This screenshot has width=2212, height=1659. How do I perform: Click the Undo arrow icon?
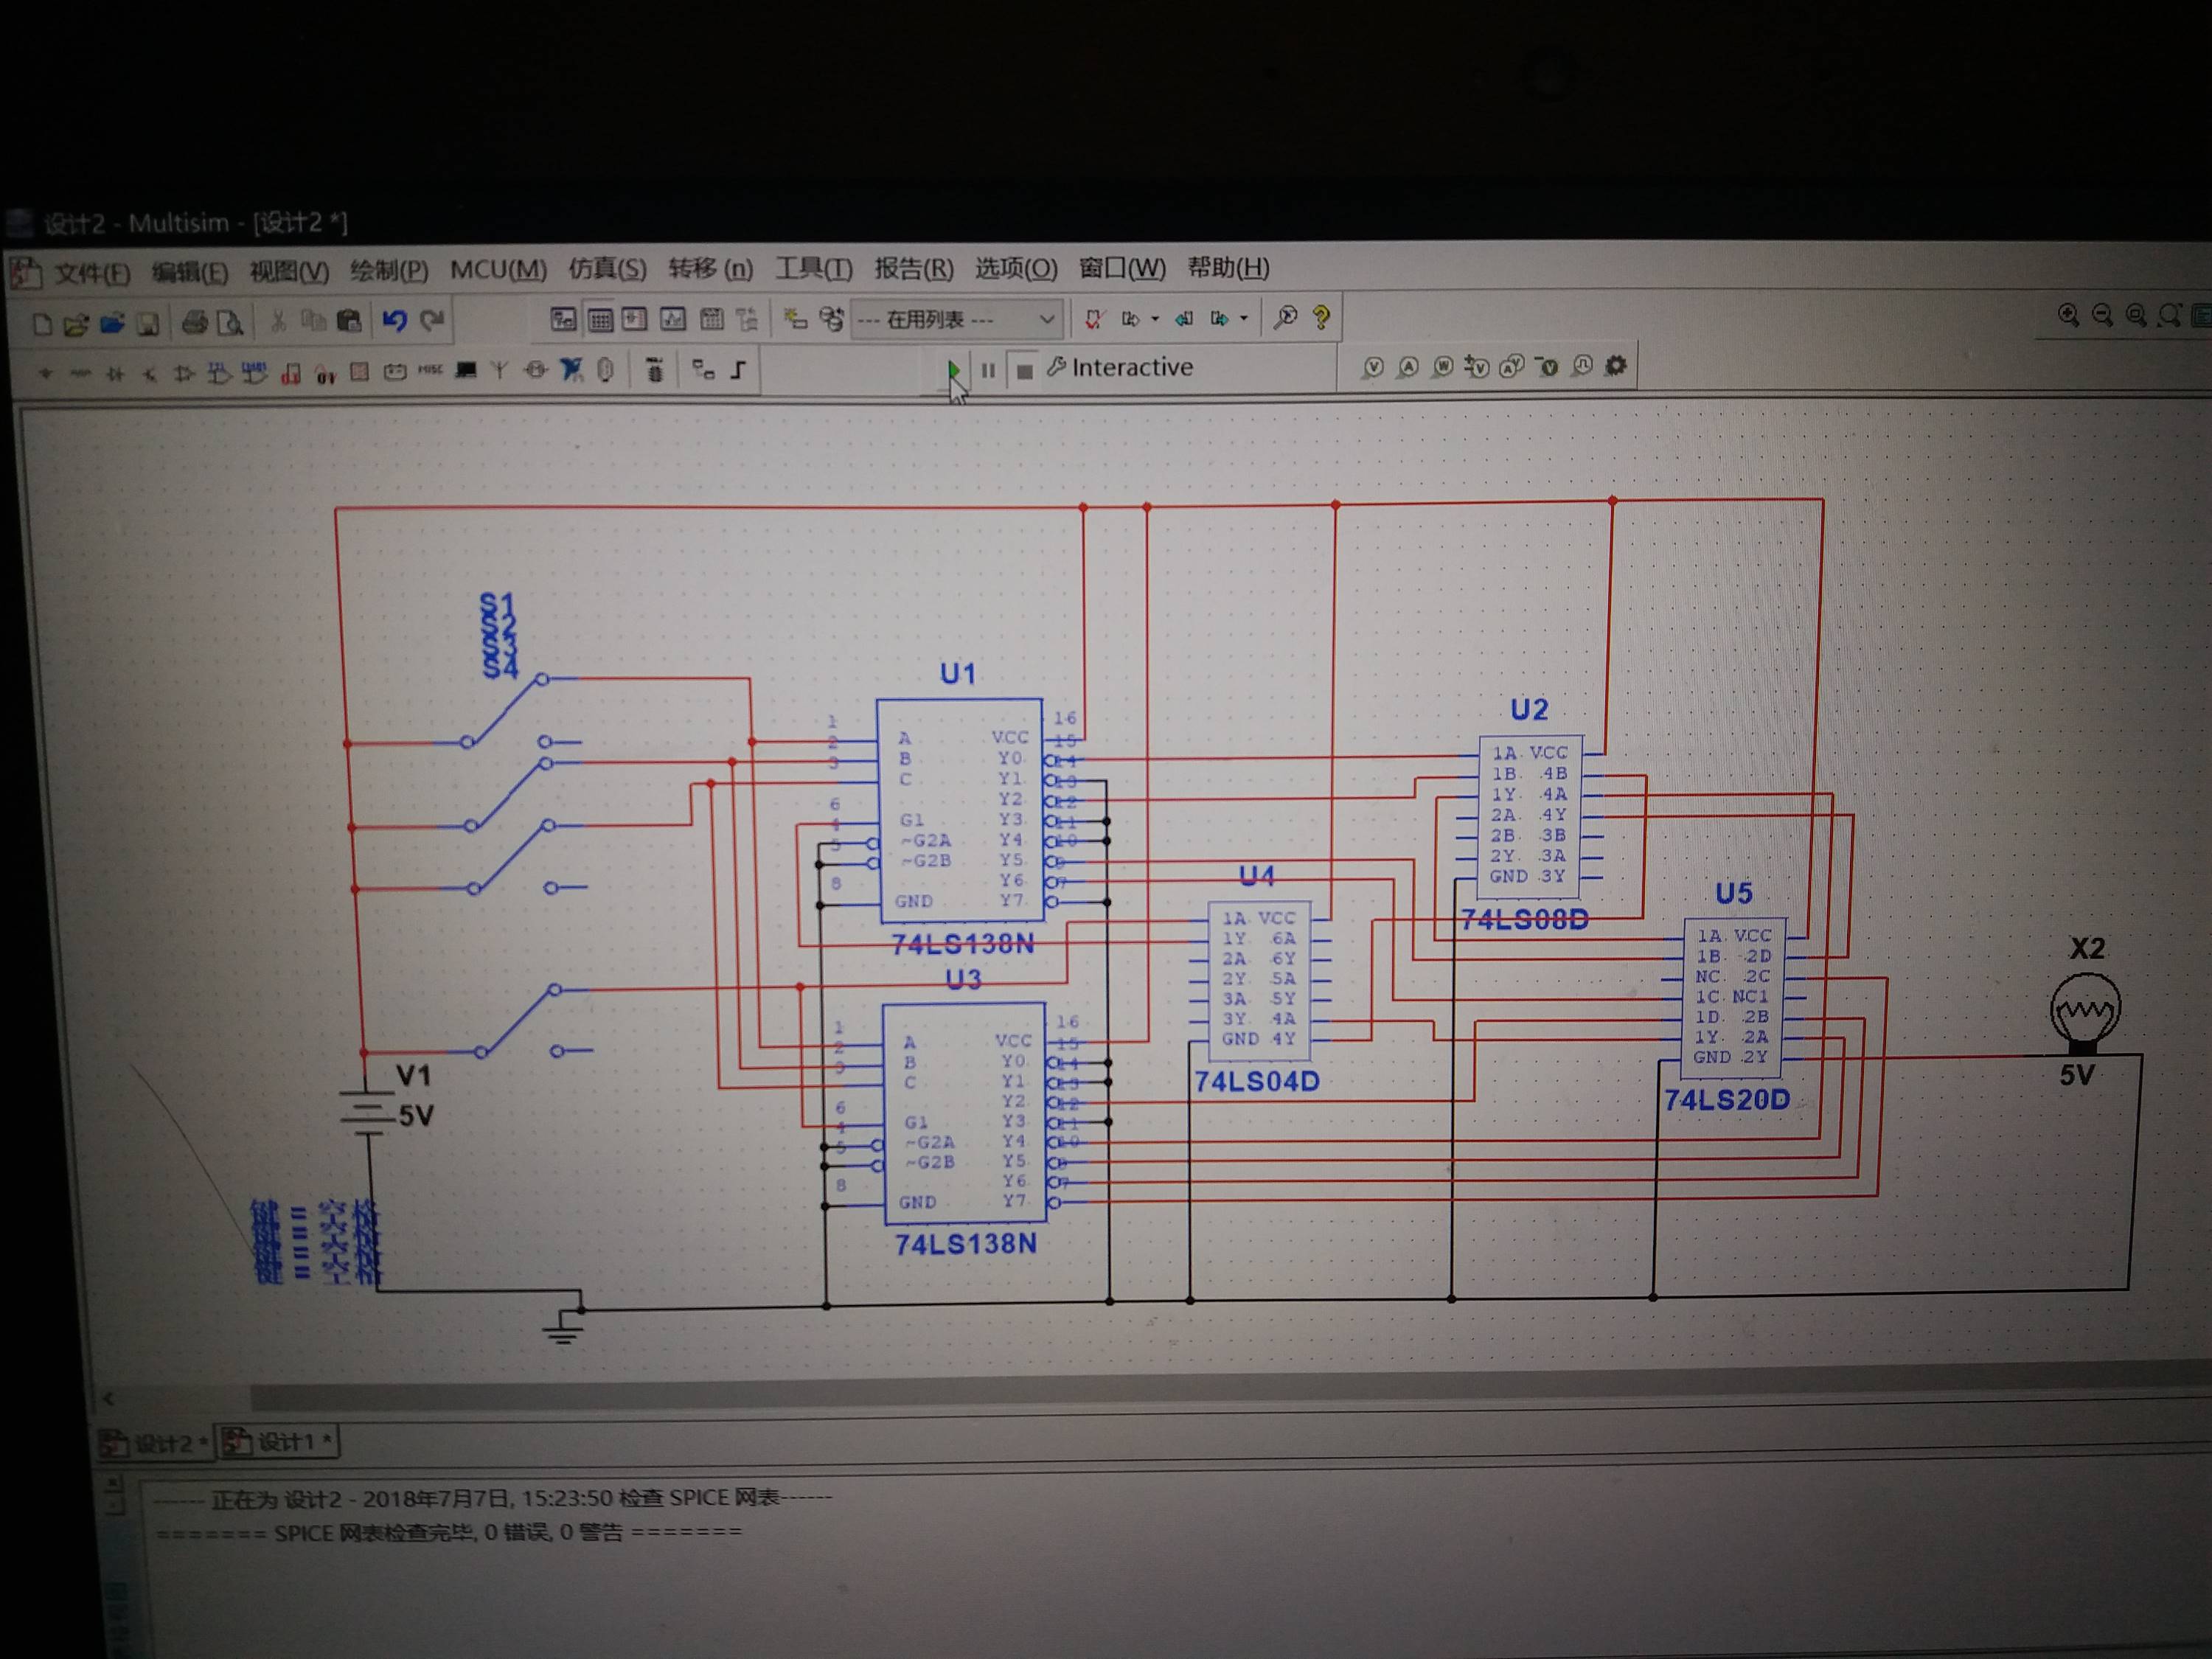click(394, 320)
